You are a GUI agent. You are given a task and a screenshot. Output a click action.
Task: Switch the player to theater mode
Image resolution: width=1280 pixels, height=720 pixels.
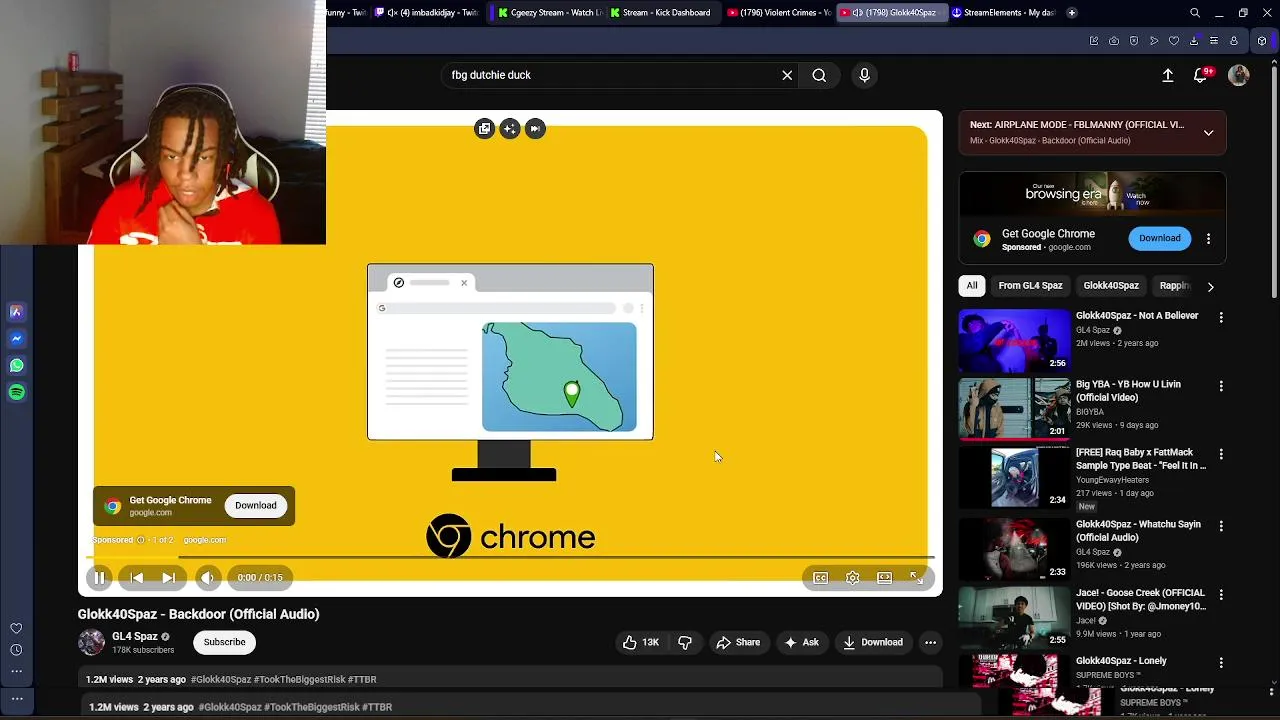884,577
